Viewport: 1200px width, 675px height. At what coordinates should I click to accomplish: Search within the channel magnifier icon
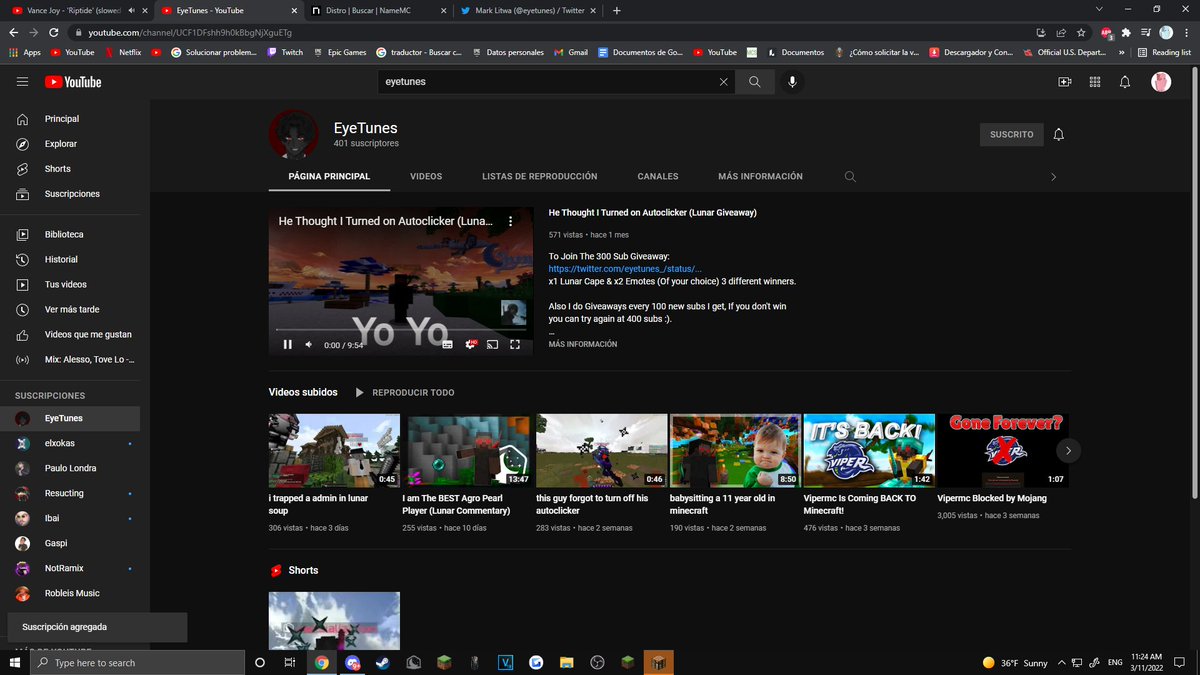pos(850,177)
